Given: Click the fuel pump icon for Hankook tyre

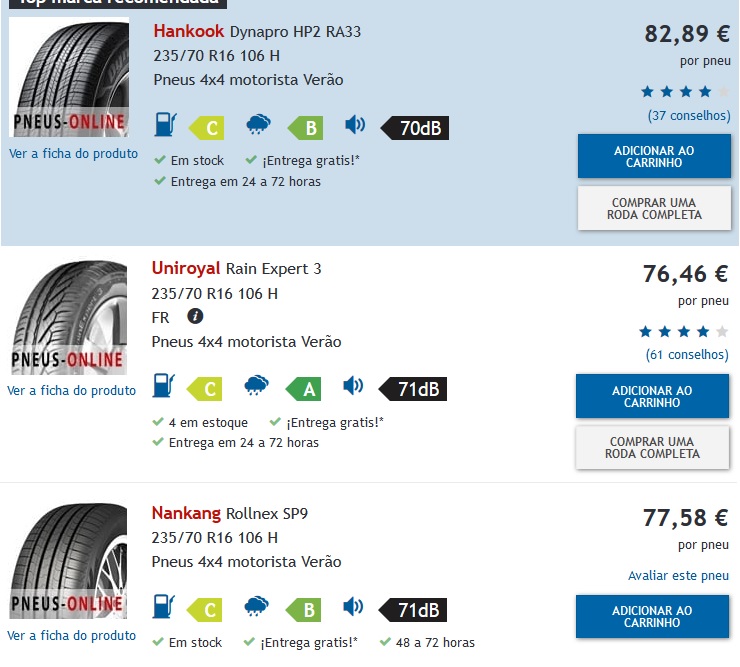Looking at the screenshot, I should pos(165,125).
